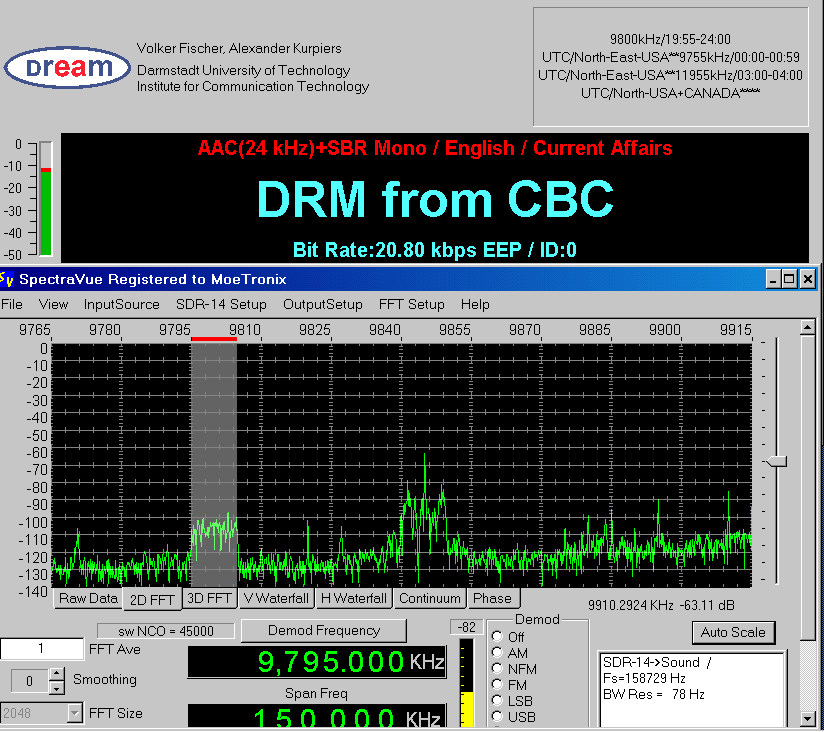Click the 9,795.000 KHz center frequency display

[x=317, y=661]
